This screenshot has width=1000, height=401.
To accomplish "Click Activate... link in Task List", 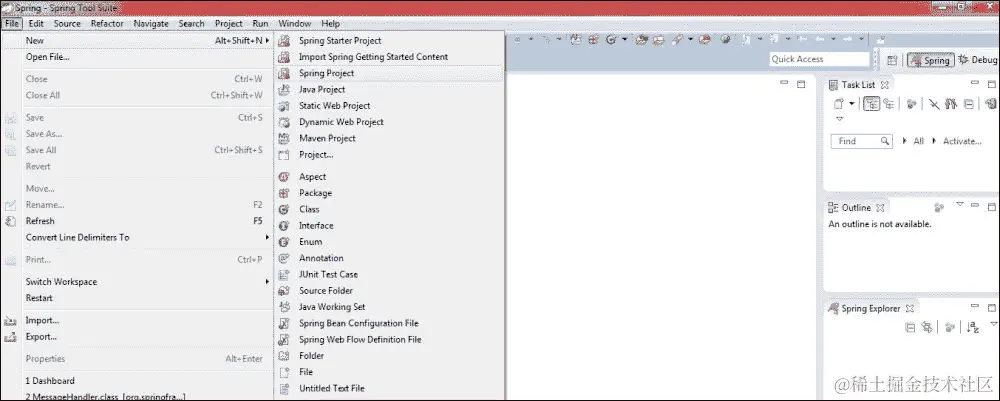I will coord(962,142).
